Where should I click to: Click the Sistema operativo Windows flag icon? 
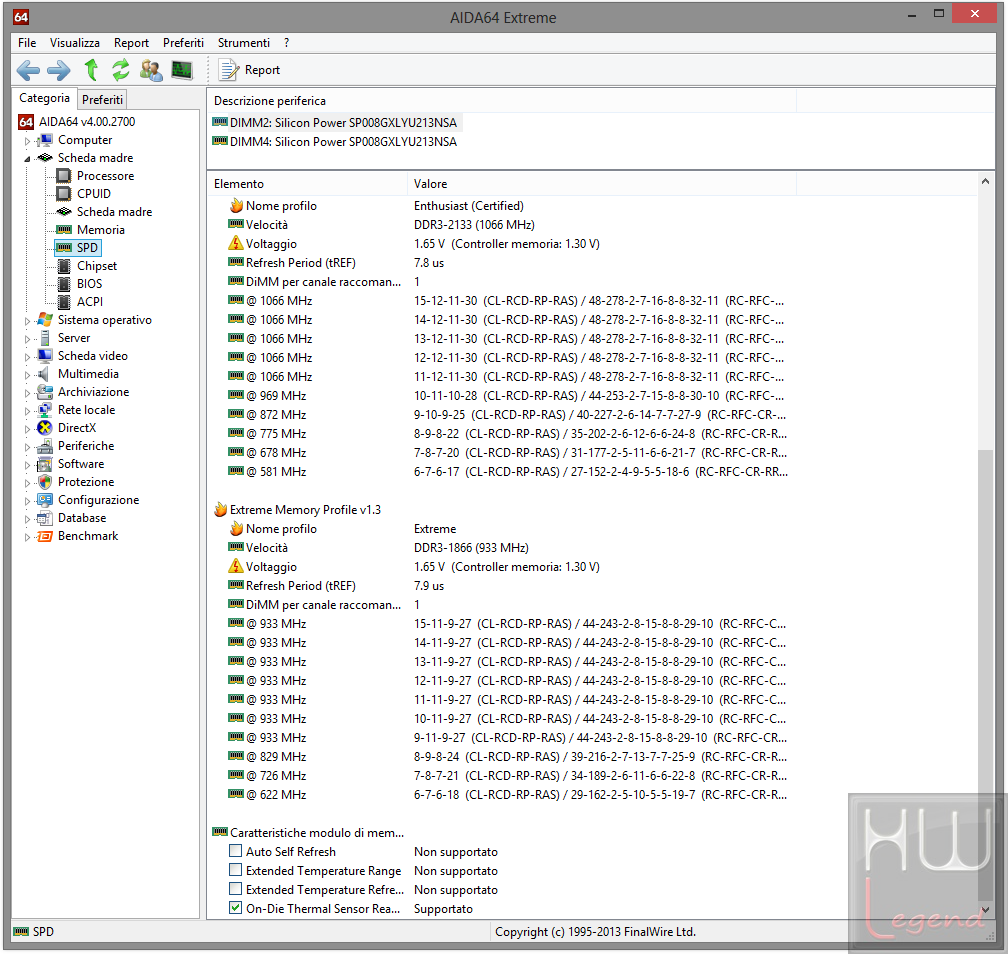point(44,320)
